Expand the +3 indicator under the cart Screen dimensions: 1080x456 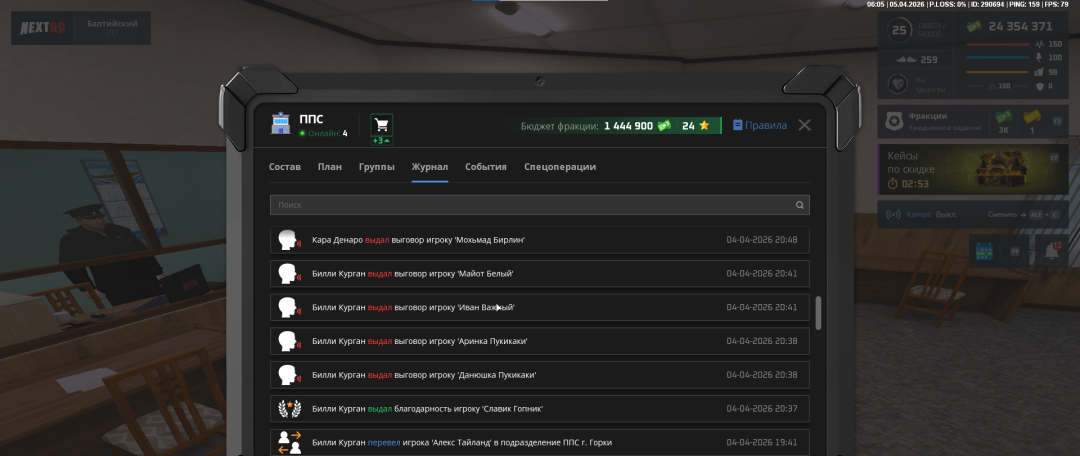point(381,141)
